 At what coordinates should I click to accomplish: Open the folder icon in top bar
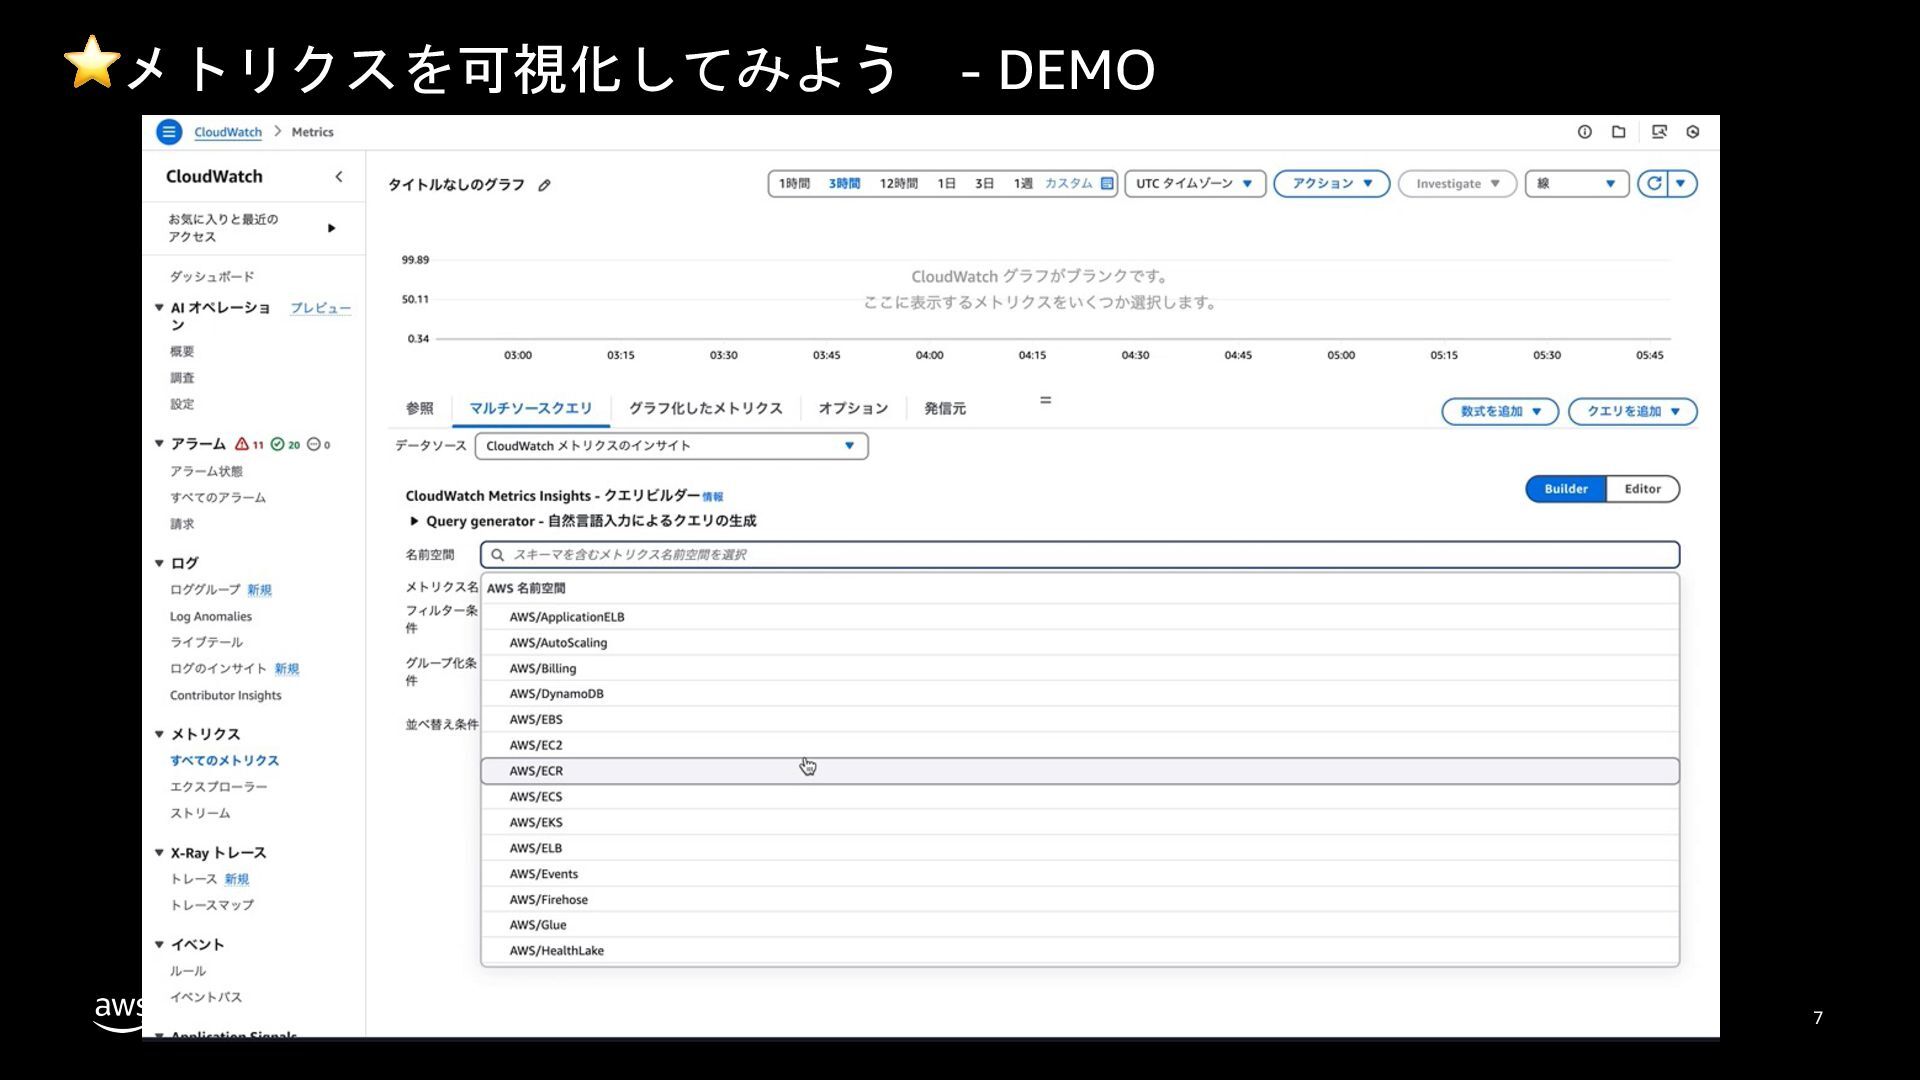1619,132
